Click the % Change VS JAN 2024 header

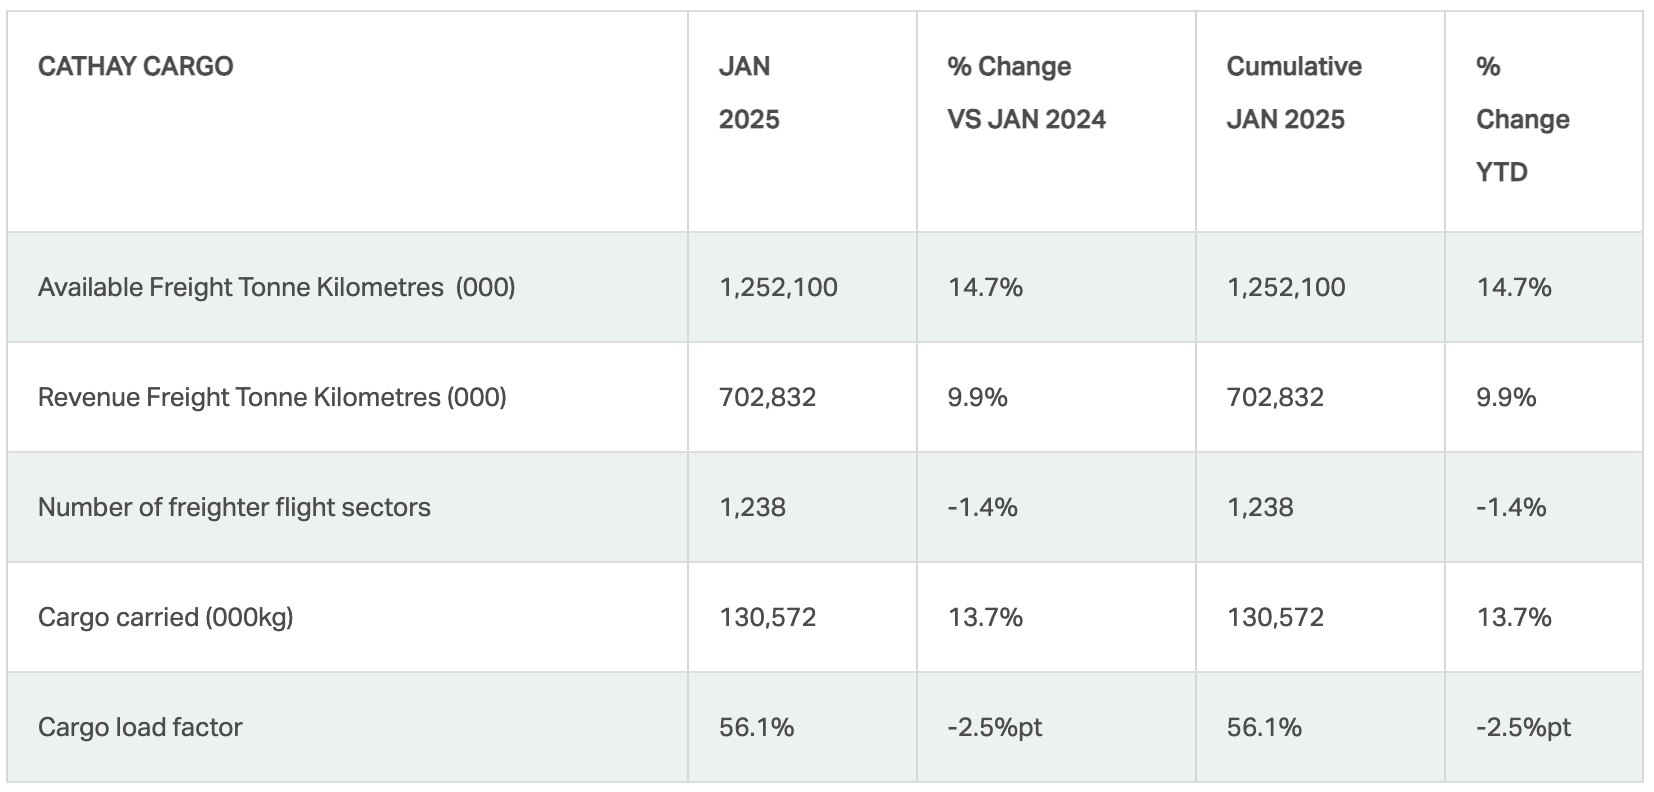coord(1026,93)
